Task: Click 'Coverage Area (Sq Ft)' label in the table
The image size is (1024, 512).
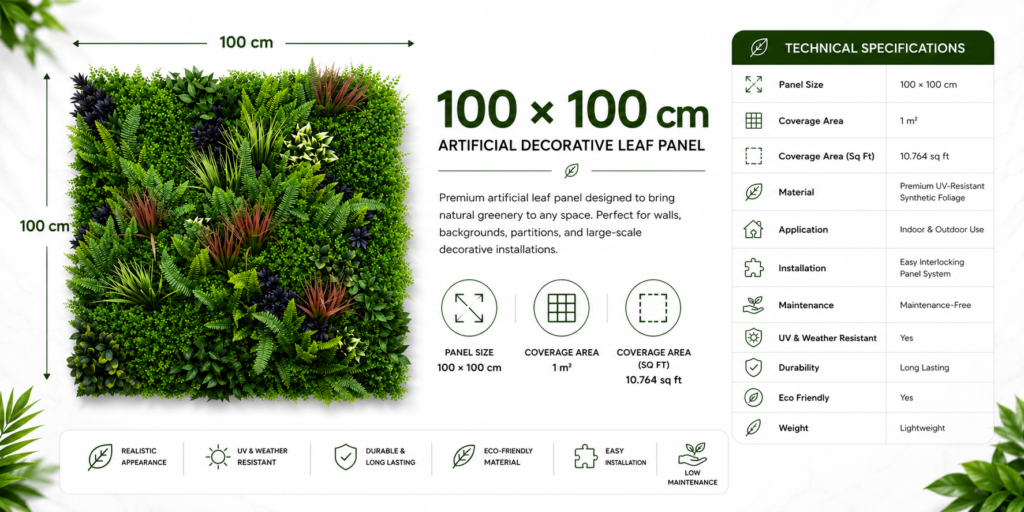Action: 826,156
